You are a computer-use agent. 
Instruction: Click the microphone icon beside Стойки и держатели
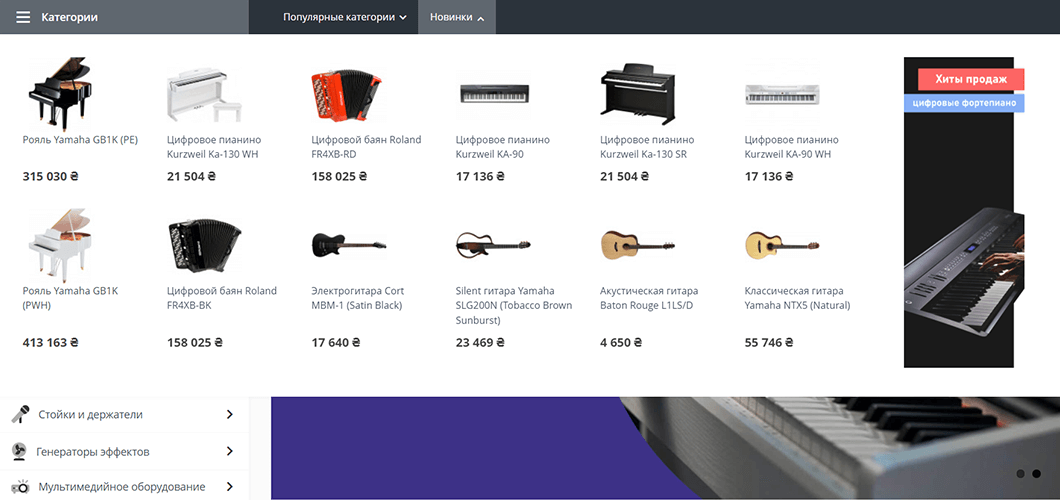click(x=20, y=414)
